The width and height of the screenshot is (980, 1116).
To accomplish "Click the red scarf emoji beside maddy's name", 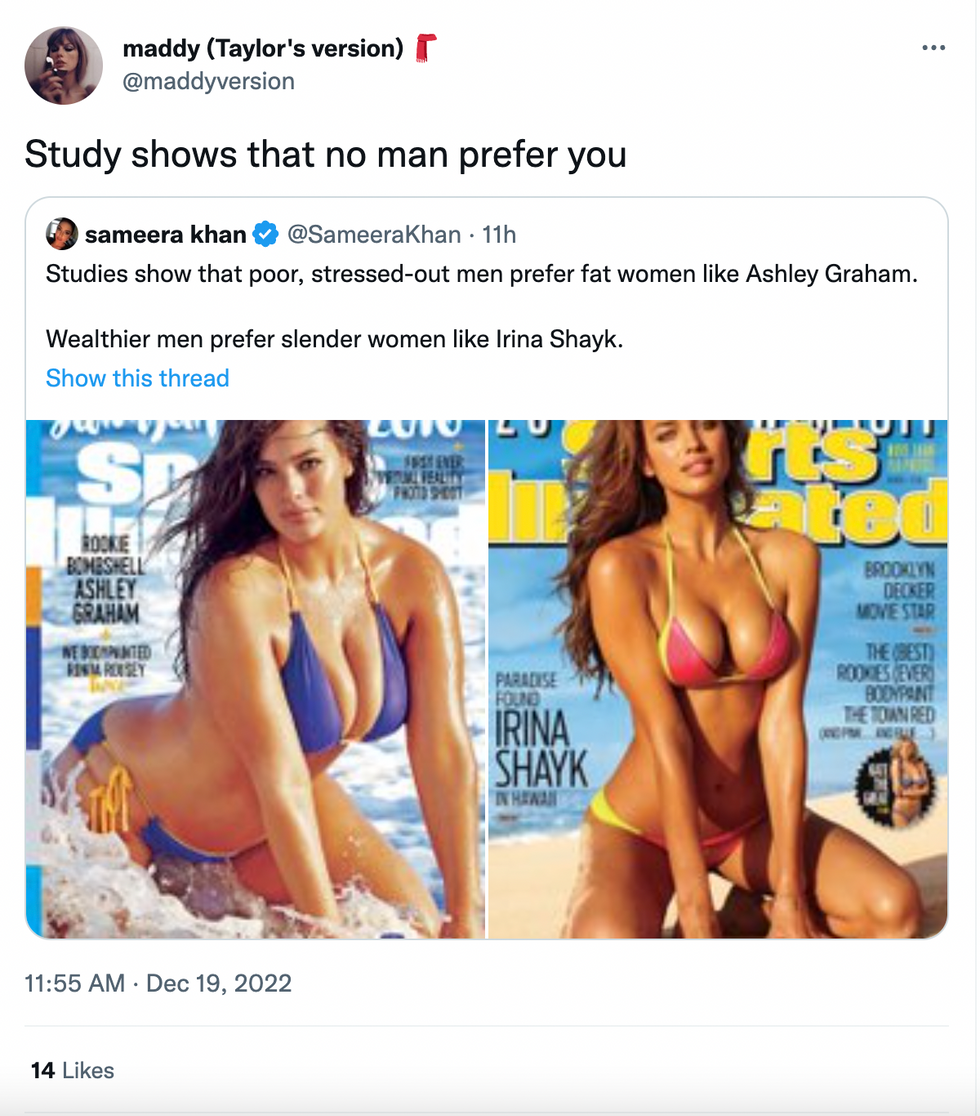I will pos(425,48).
